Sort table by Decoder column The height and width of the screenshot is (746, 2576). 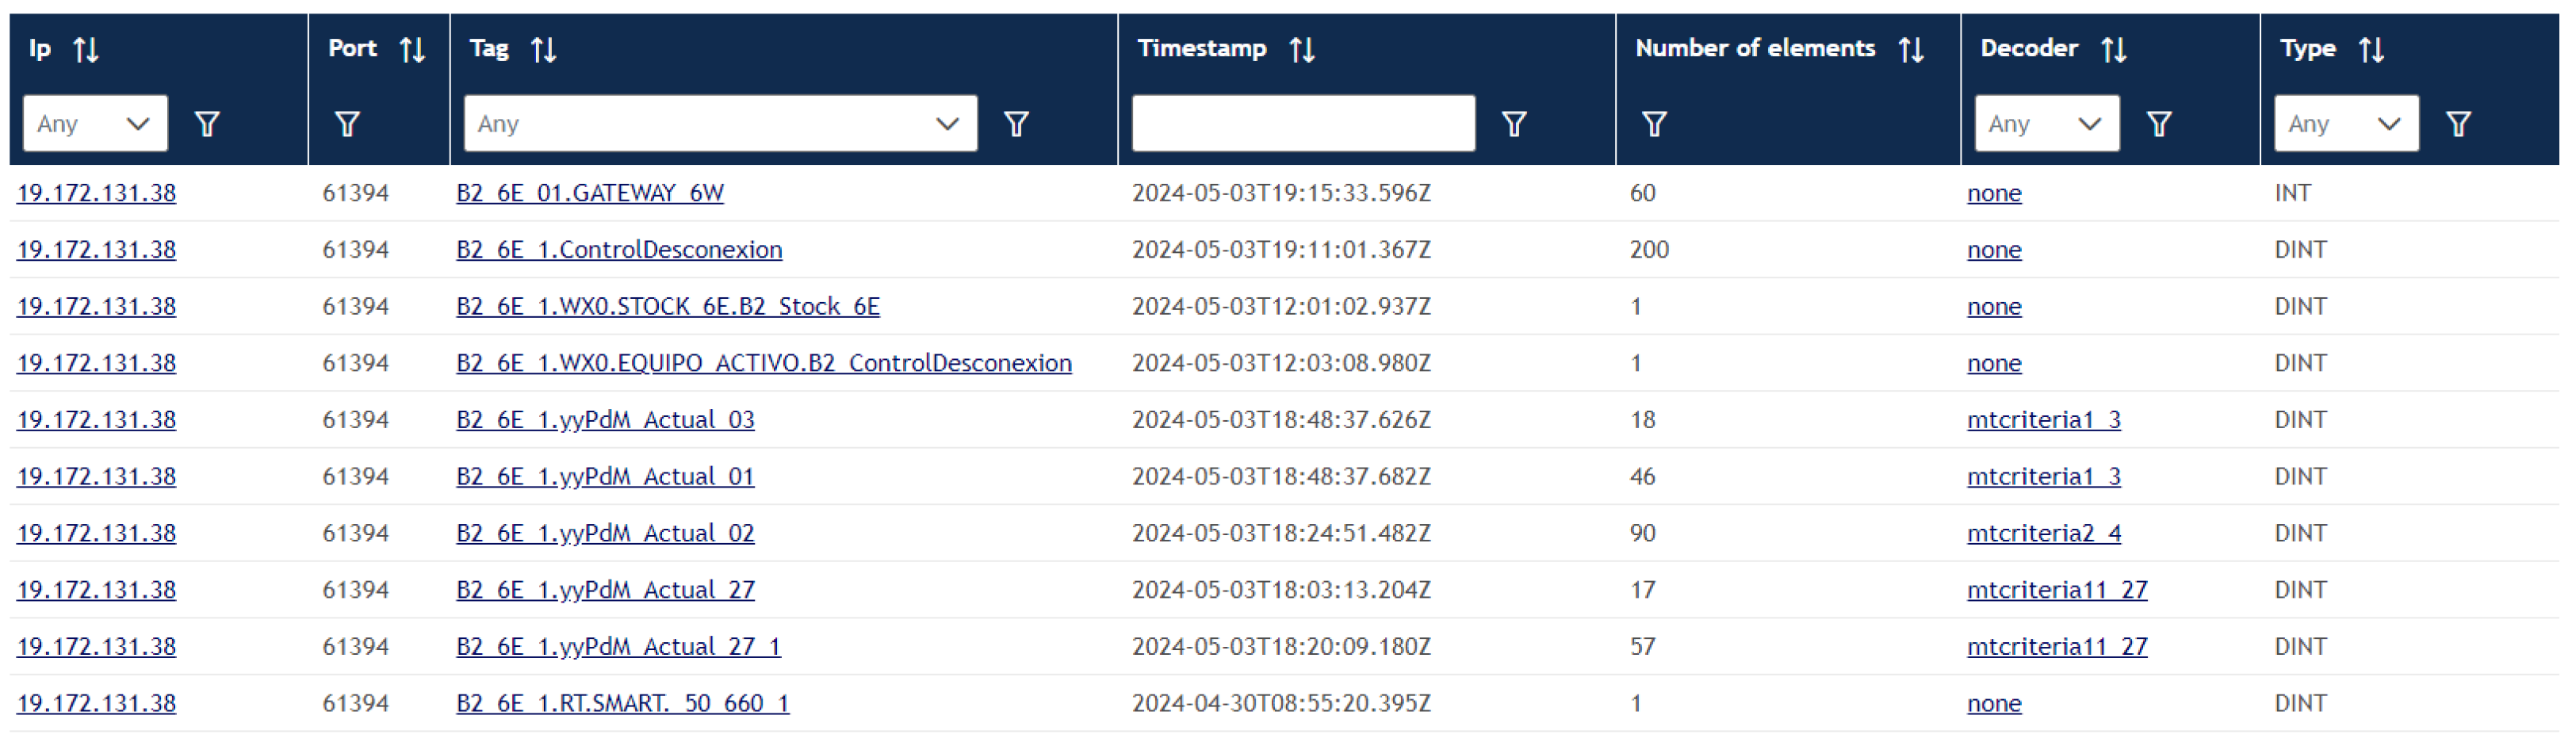2114,49
